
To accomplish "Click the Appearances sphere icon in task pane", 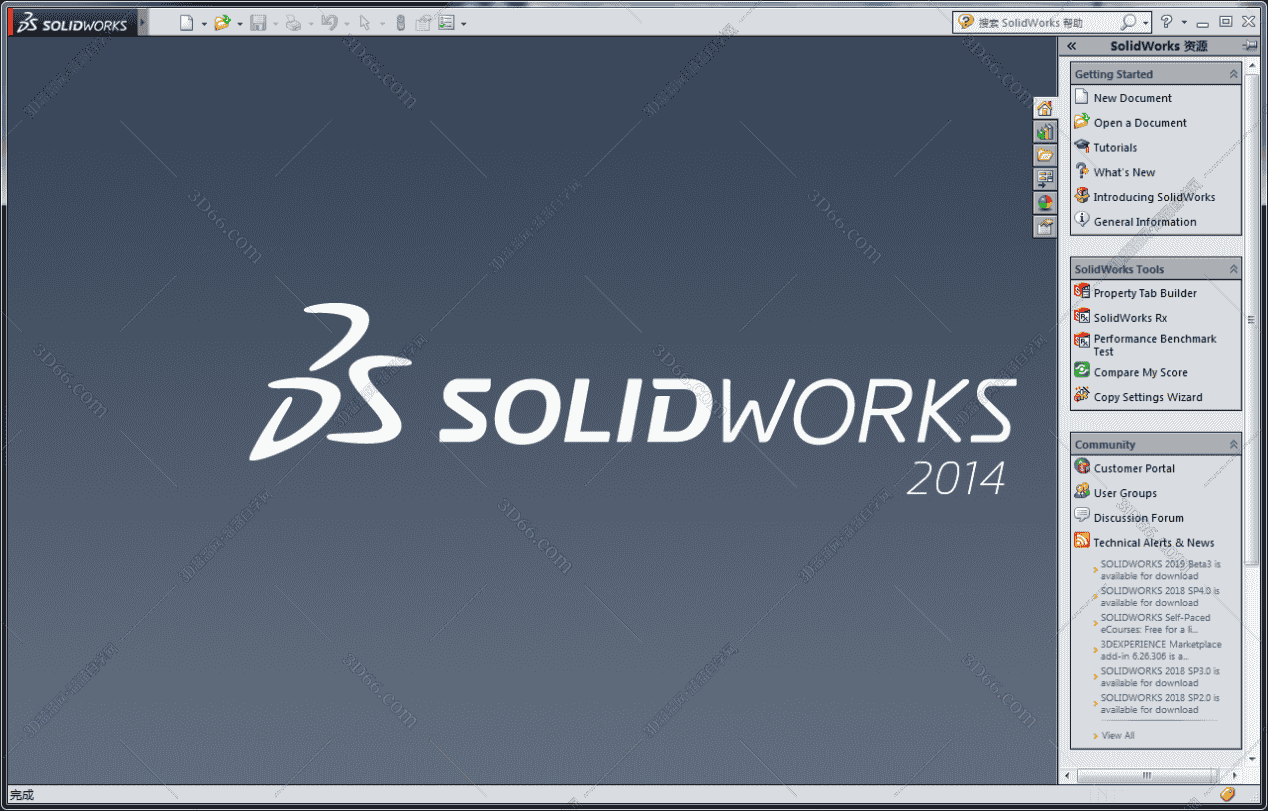I will tap(1045, 202).
